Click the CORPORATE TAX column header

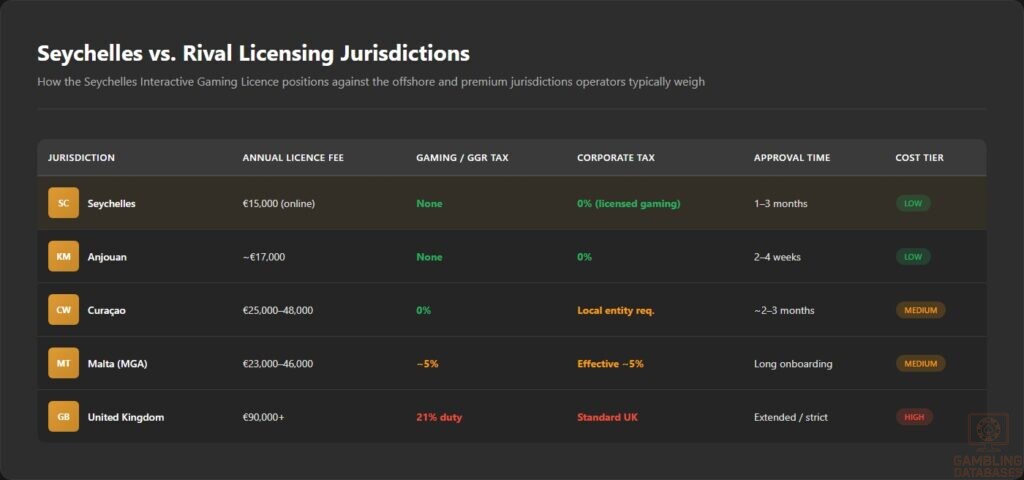tap(616, 157)
